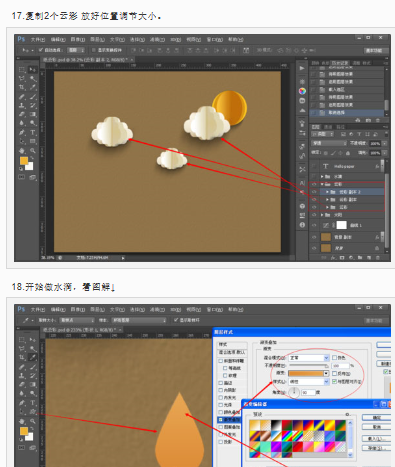Open 填充 arrow in Layers panel
The image size is (395, 467).
[384, 153]
